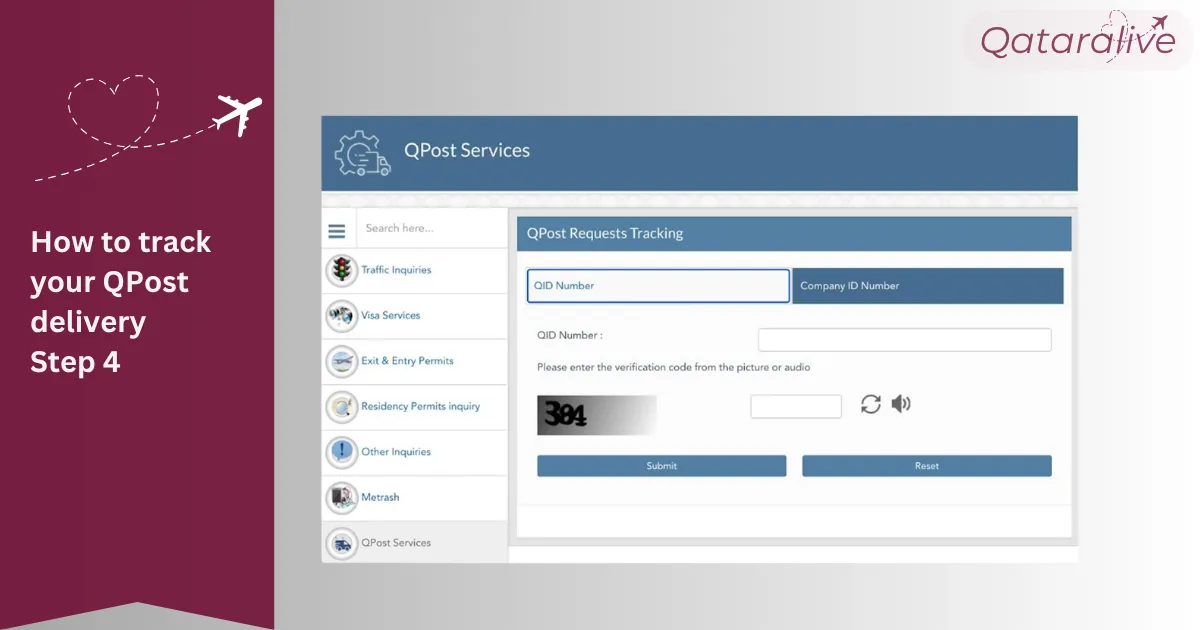Click the Residency Permits inquiry icon
The width and height of the screenshot is (1200, 630).
tap(342, 407)
